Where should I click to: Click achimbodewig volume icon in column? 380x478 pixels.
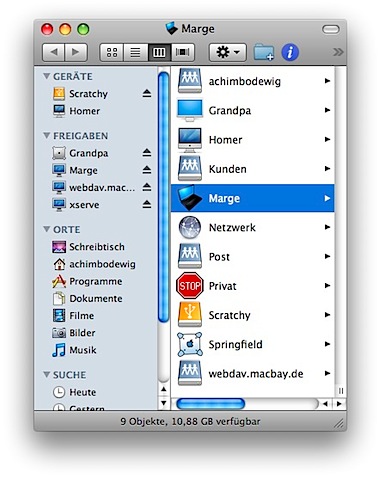coord(190,81)
